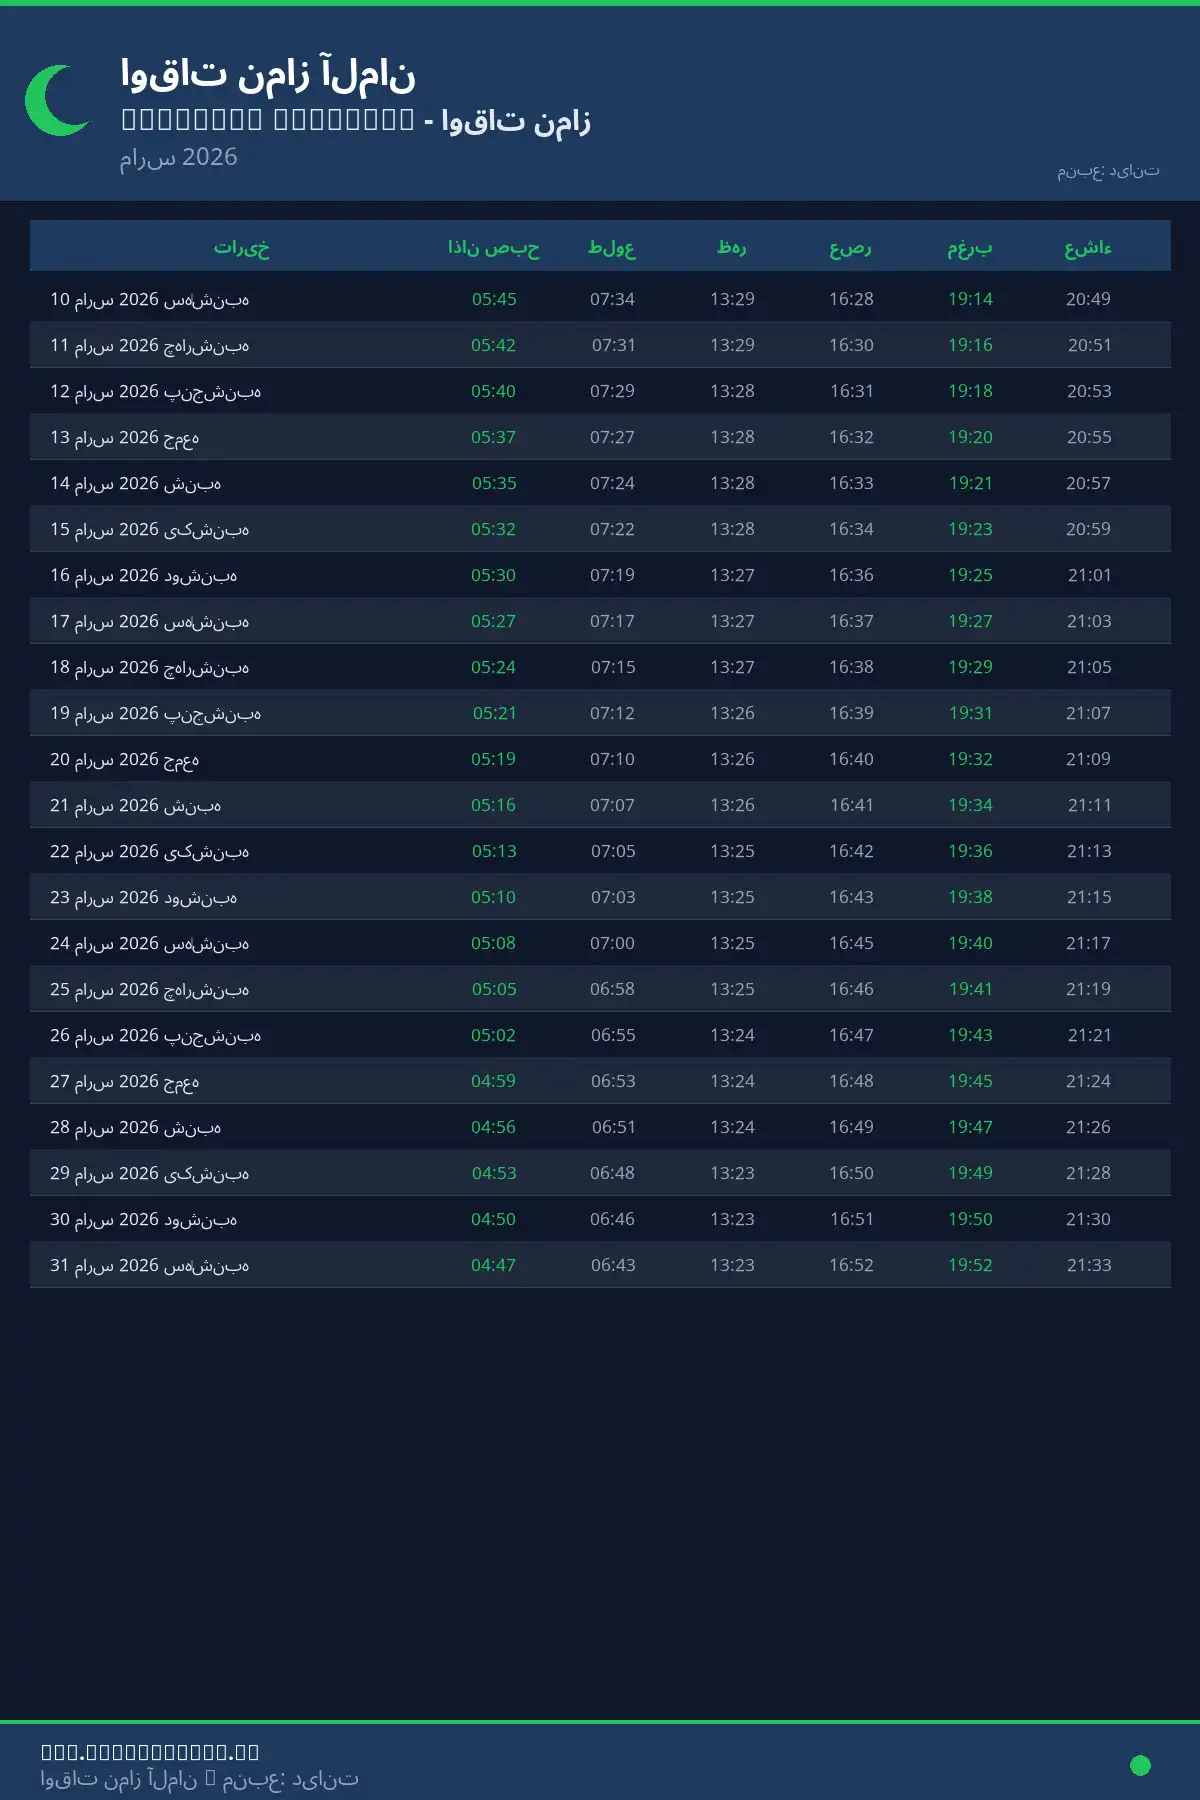Select Maghrib time 19:52 for 31 March
1200x1800 pixels.
tap(970, 1265)
